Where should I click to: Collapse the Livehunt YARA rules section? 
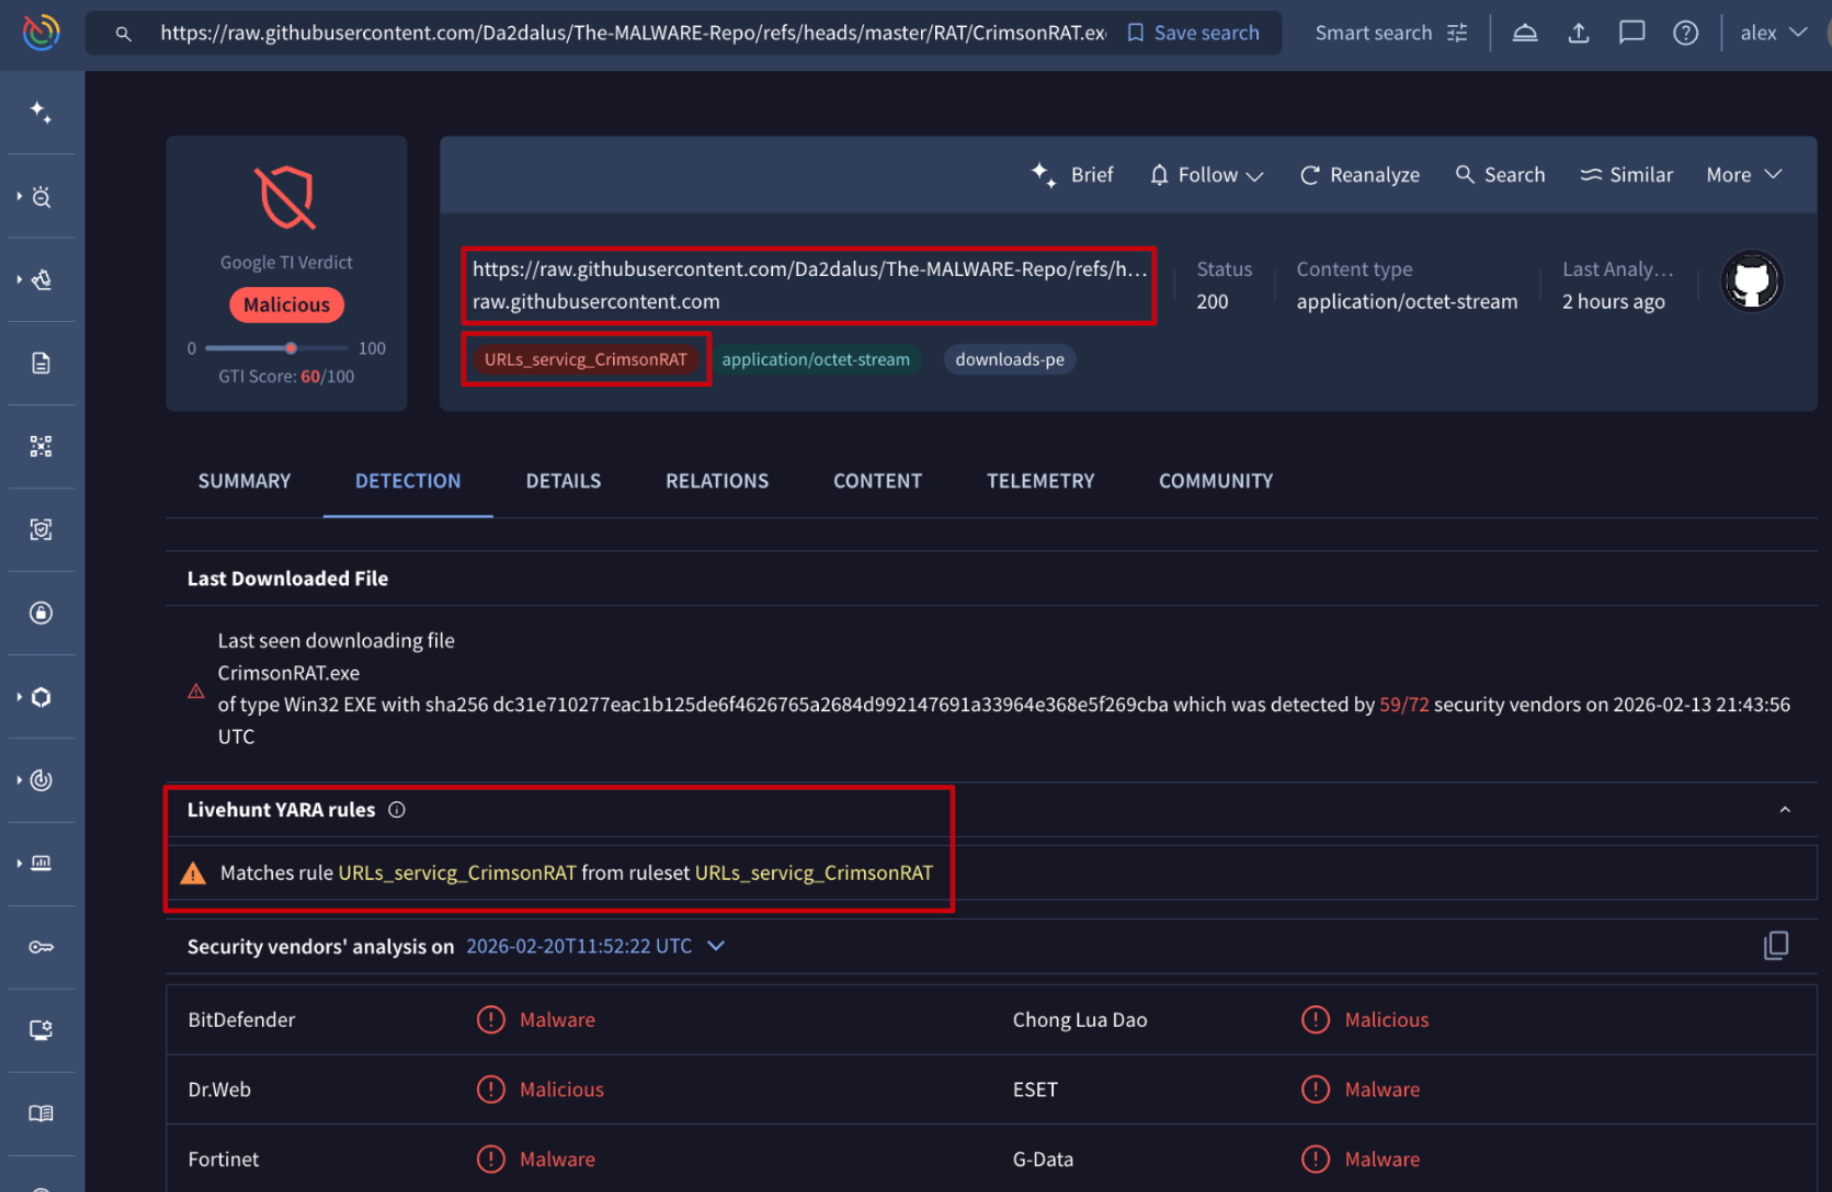point(1785,810)
